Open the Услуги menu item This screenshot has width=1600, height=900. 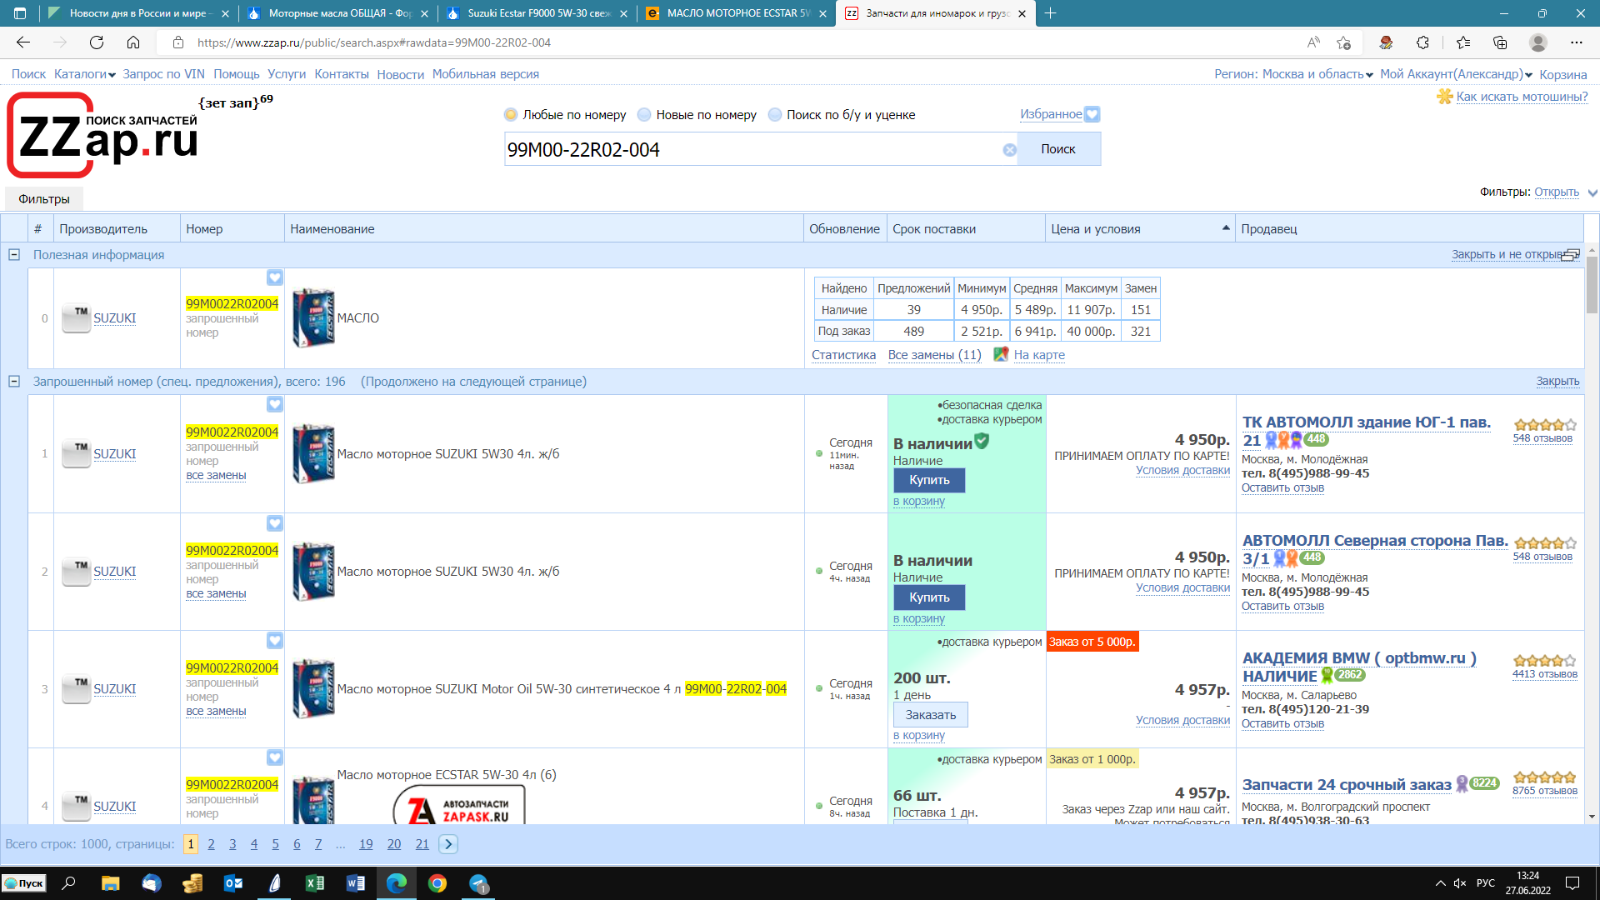point(287,74)
